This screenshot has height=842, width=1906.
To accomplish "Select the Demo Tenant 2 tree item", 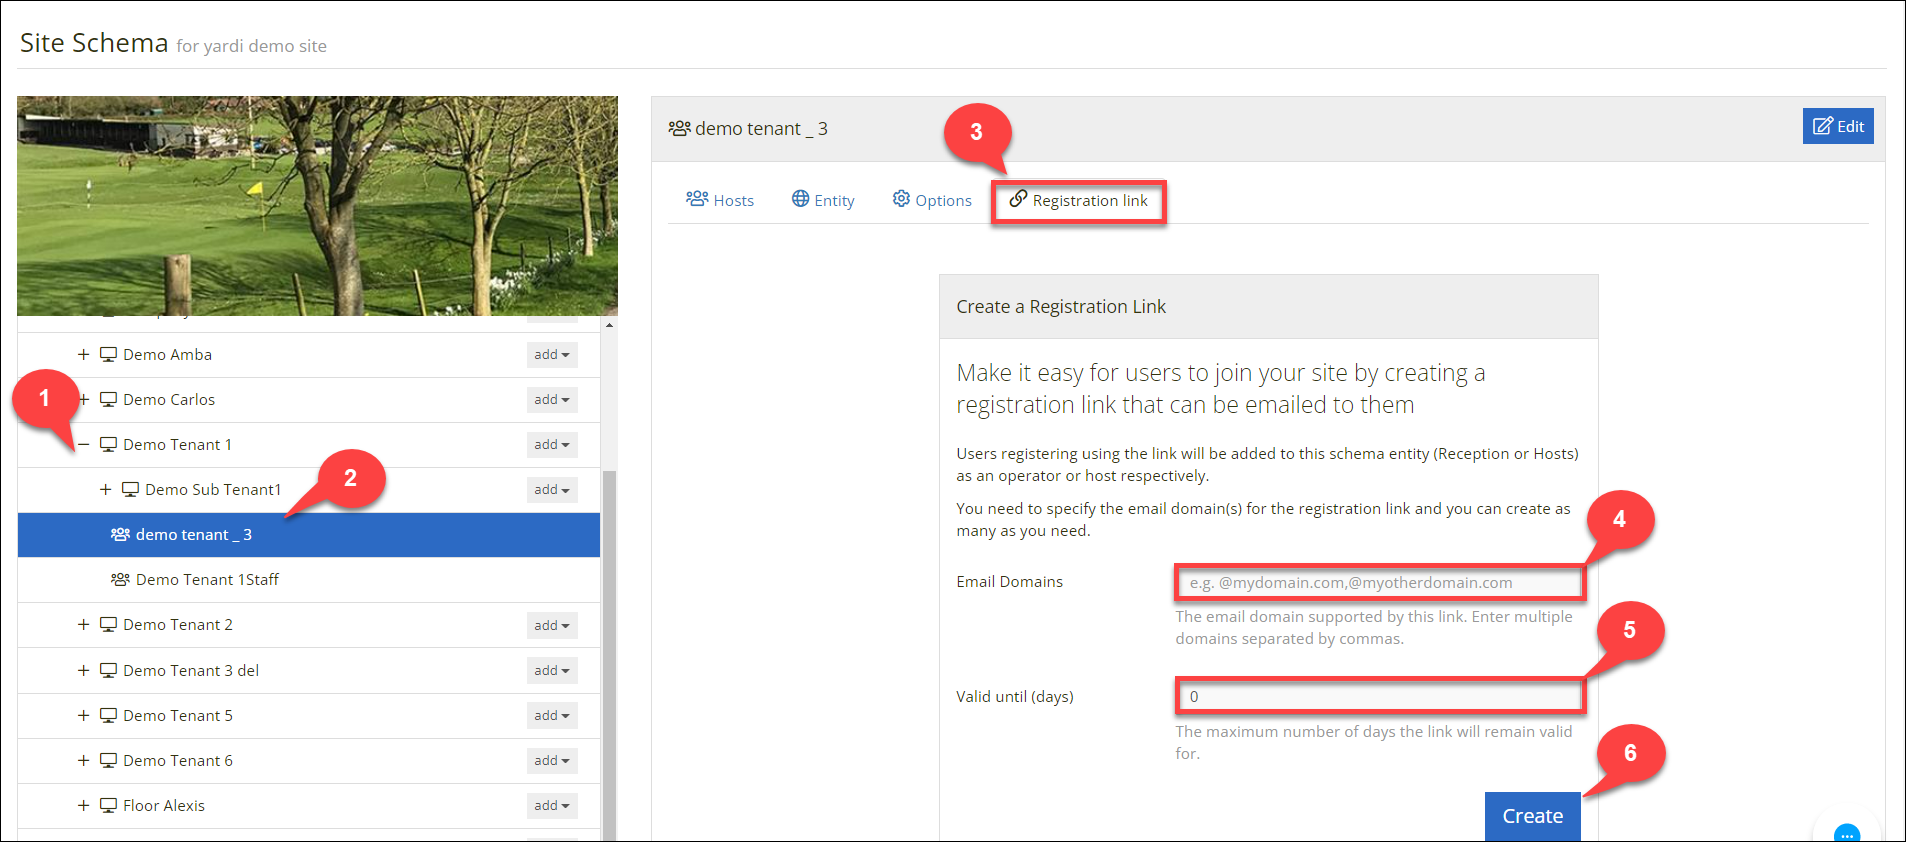I will (178, 624).
